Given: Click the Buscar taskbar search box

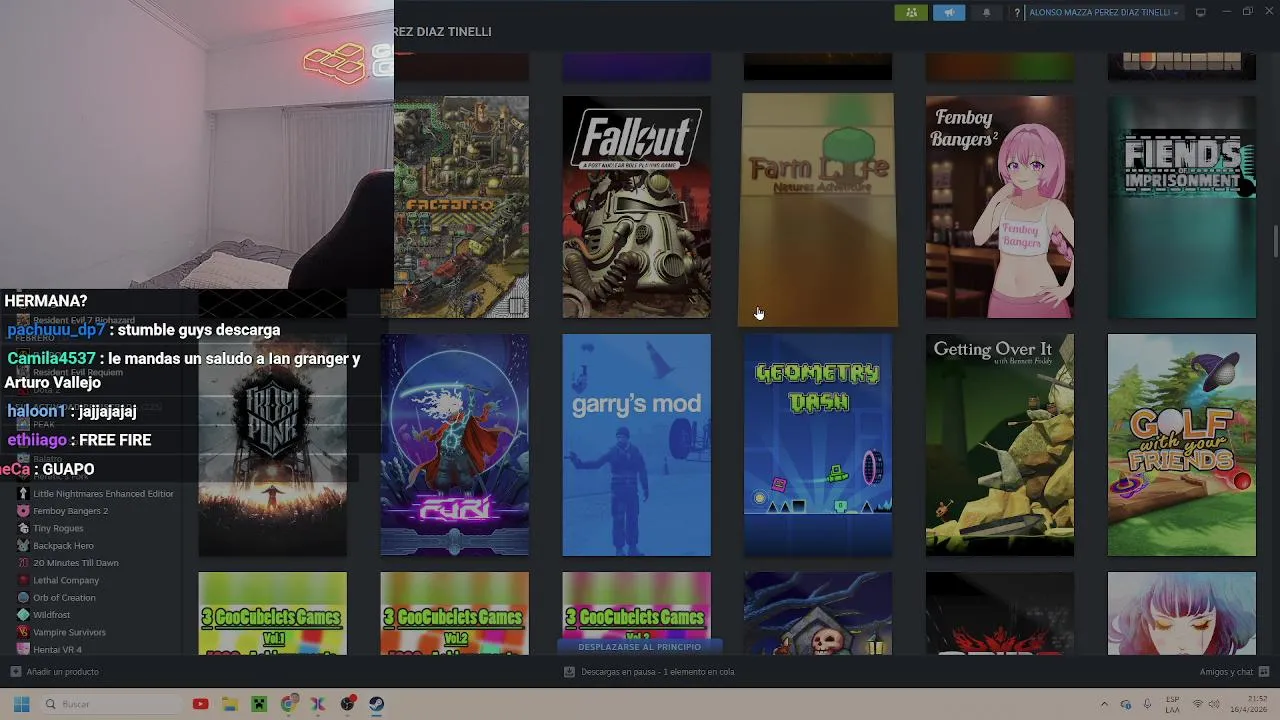Looking at the screenshot, I should point(111,704).
